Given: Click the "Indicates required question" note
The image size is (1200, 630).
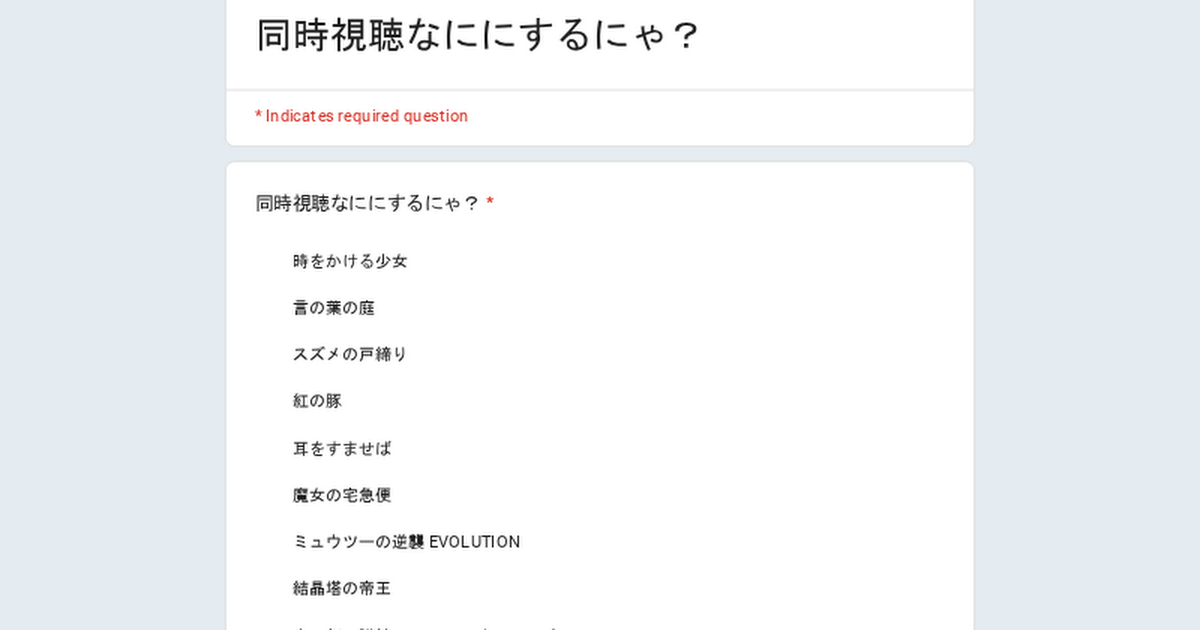Looking at the screenshot, I should coord(366,116).
